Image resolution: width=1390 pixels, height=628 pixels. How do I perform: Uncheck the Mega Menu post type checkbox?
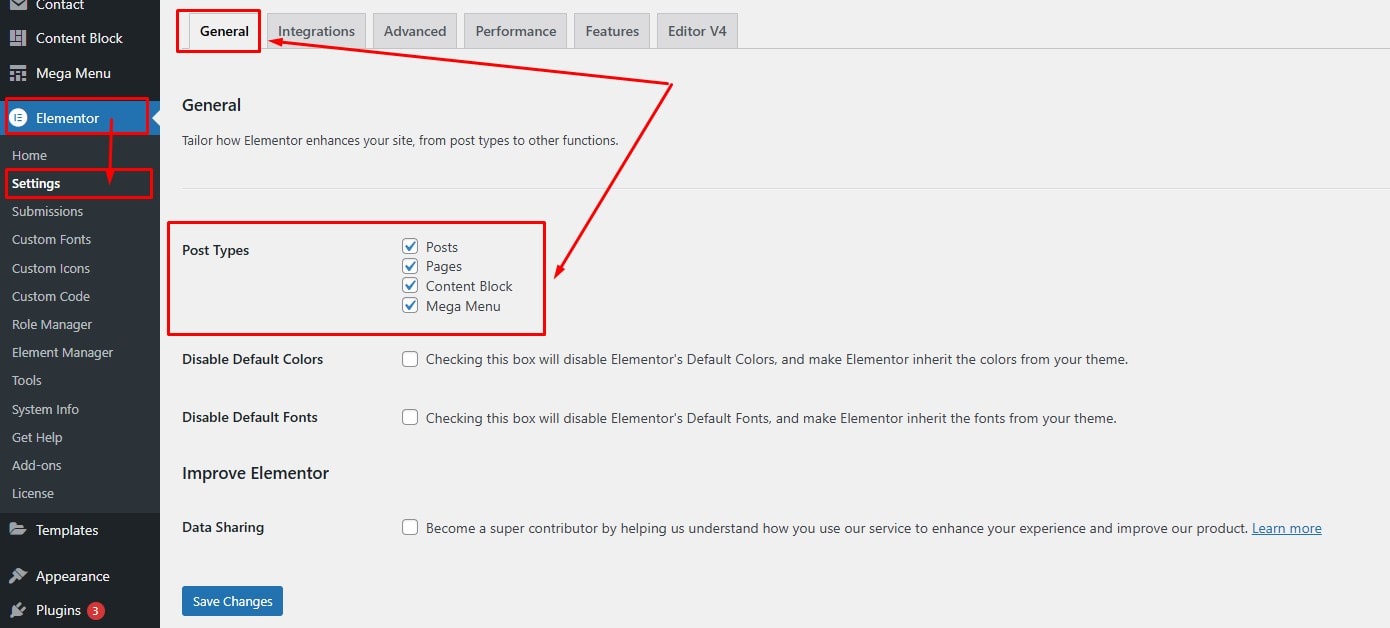click(410, 306)
